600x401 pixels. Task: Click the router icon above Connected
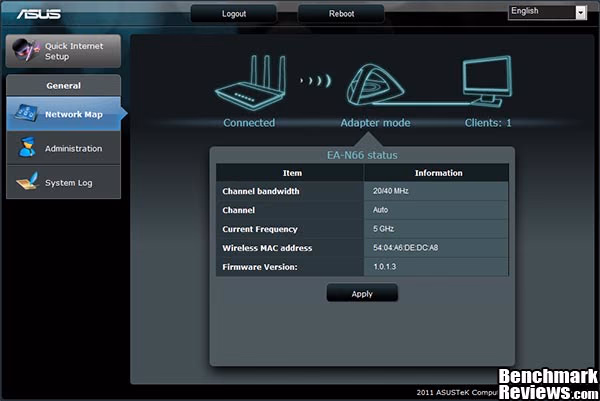(251, 82)
